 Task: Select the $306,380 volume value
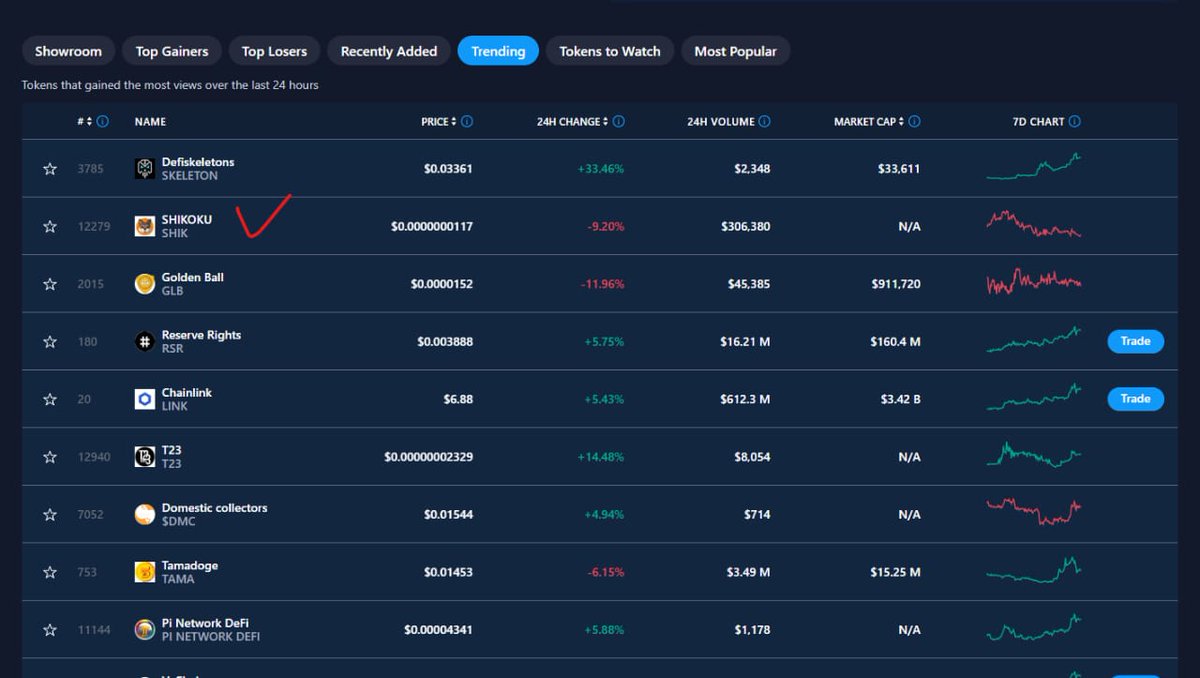(x=745, y=227)
